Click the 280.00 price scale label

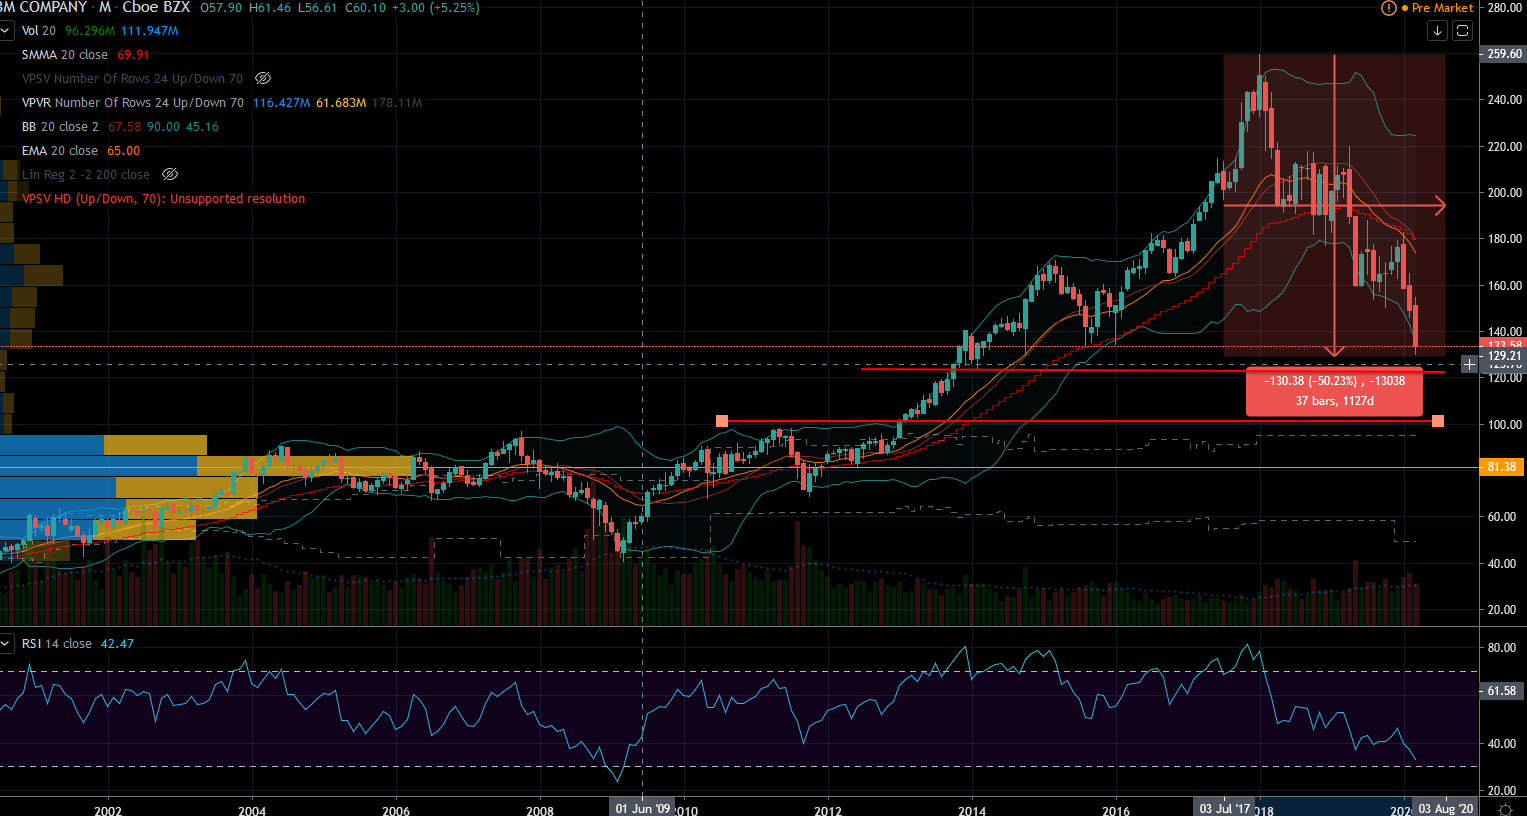pyautogui.click(x=1505, y=7)
